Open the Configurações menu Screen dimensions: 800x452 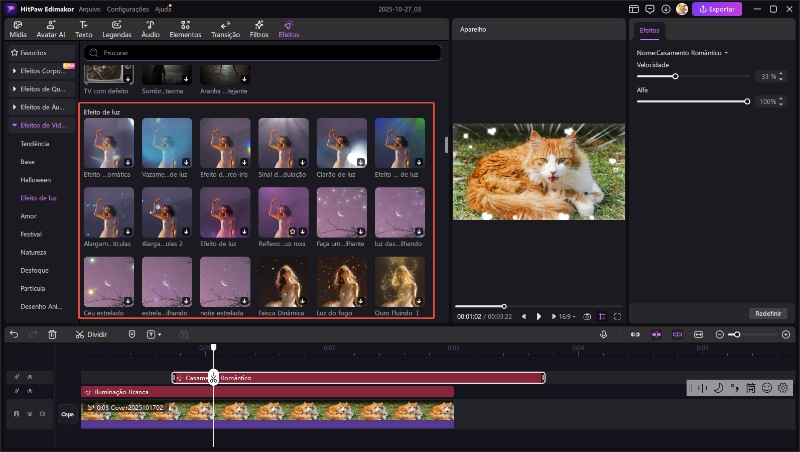(x=128, y=8)
